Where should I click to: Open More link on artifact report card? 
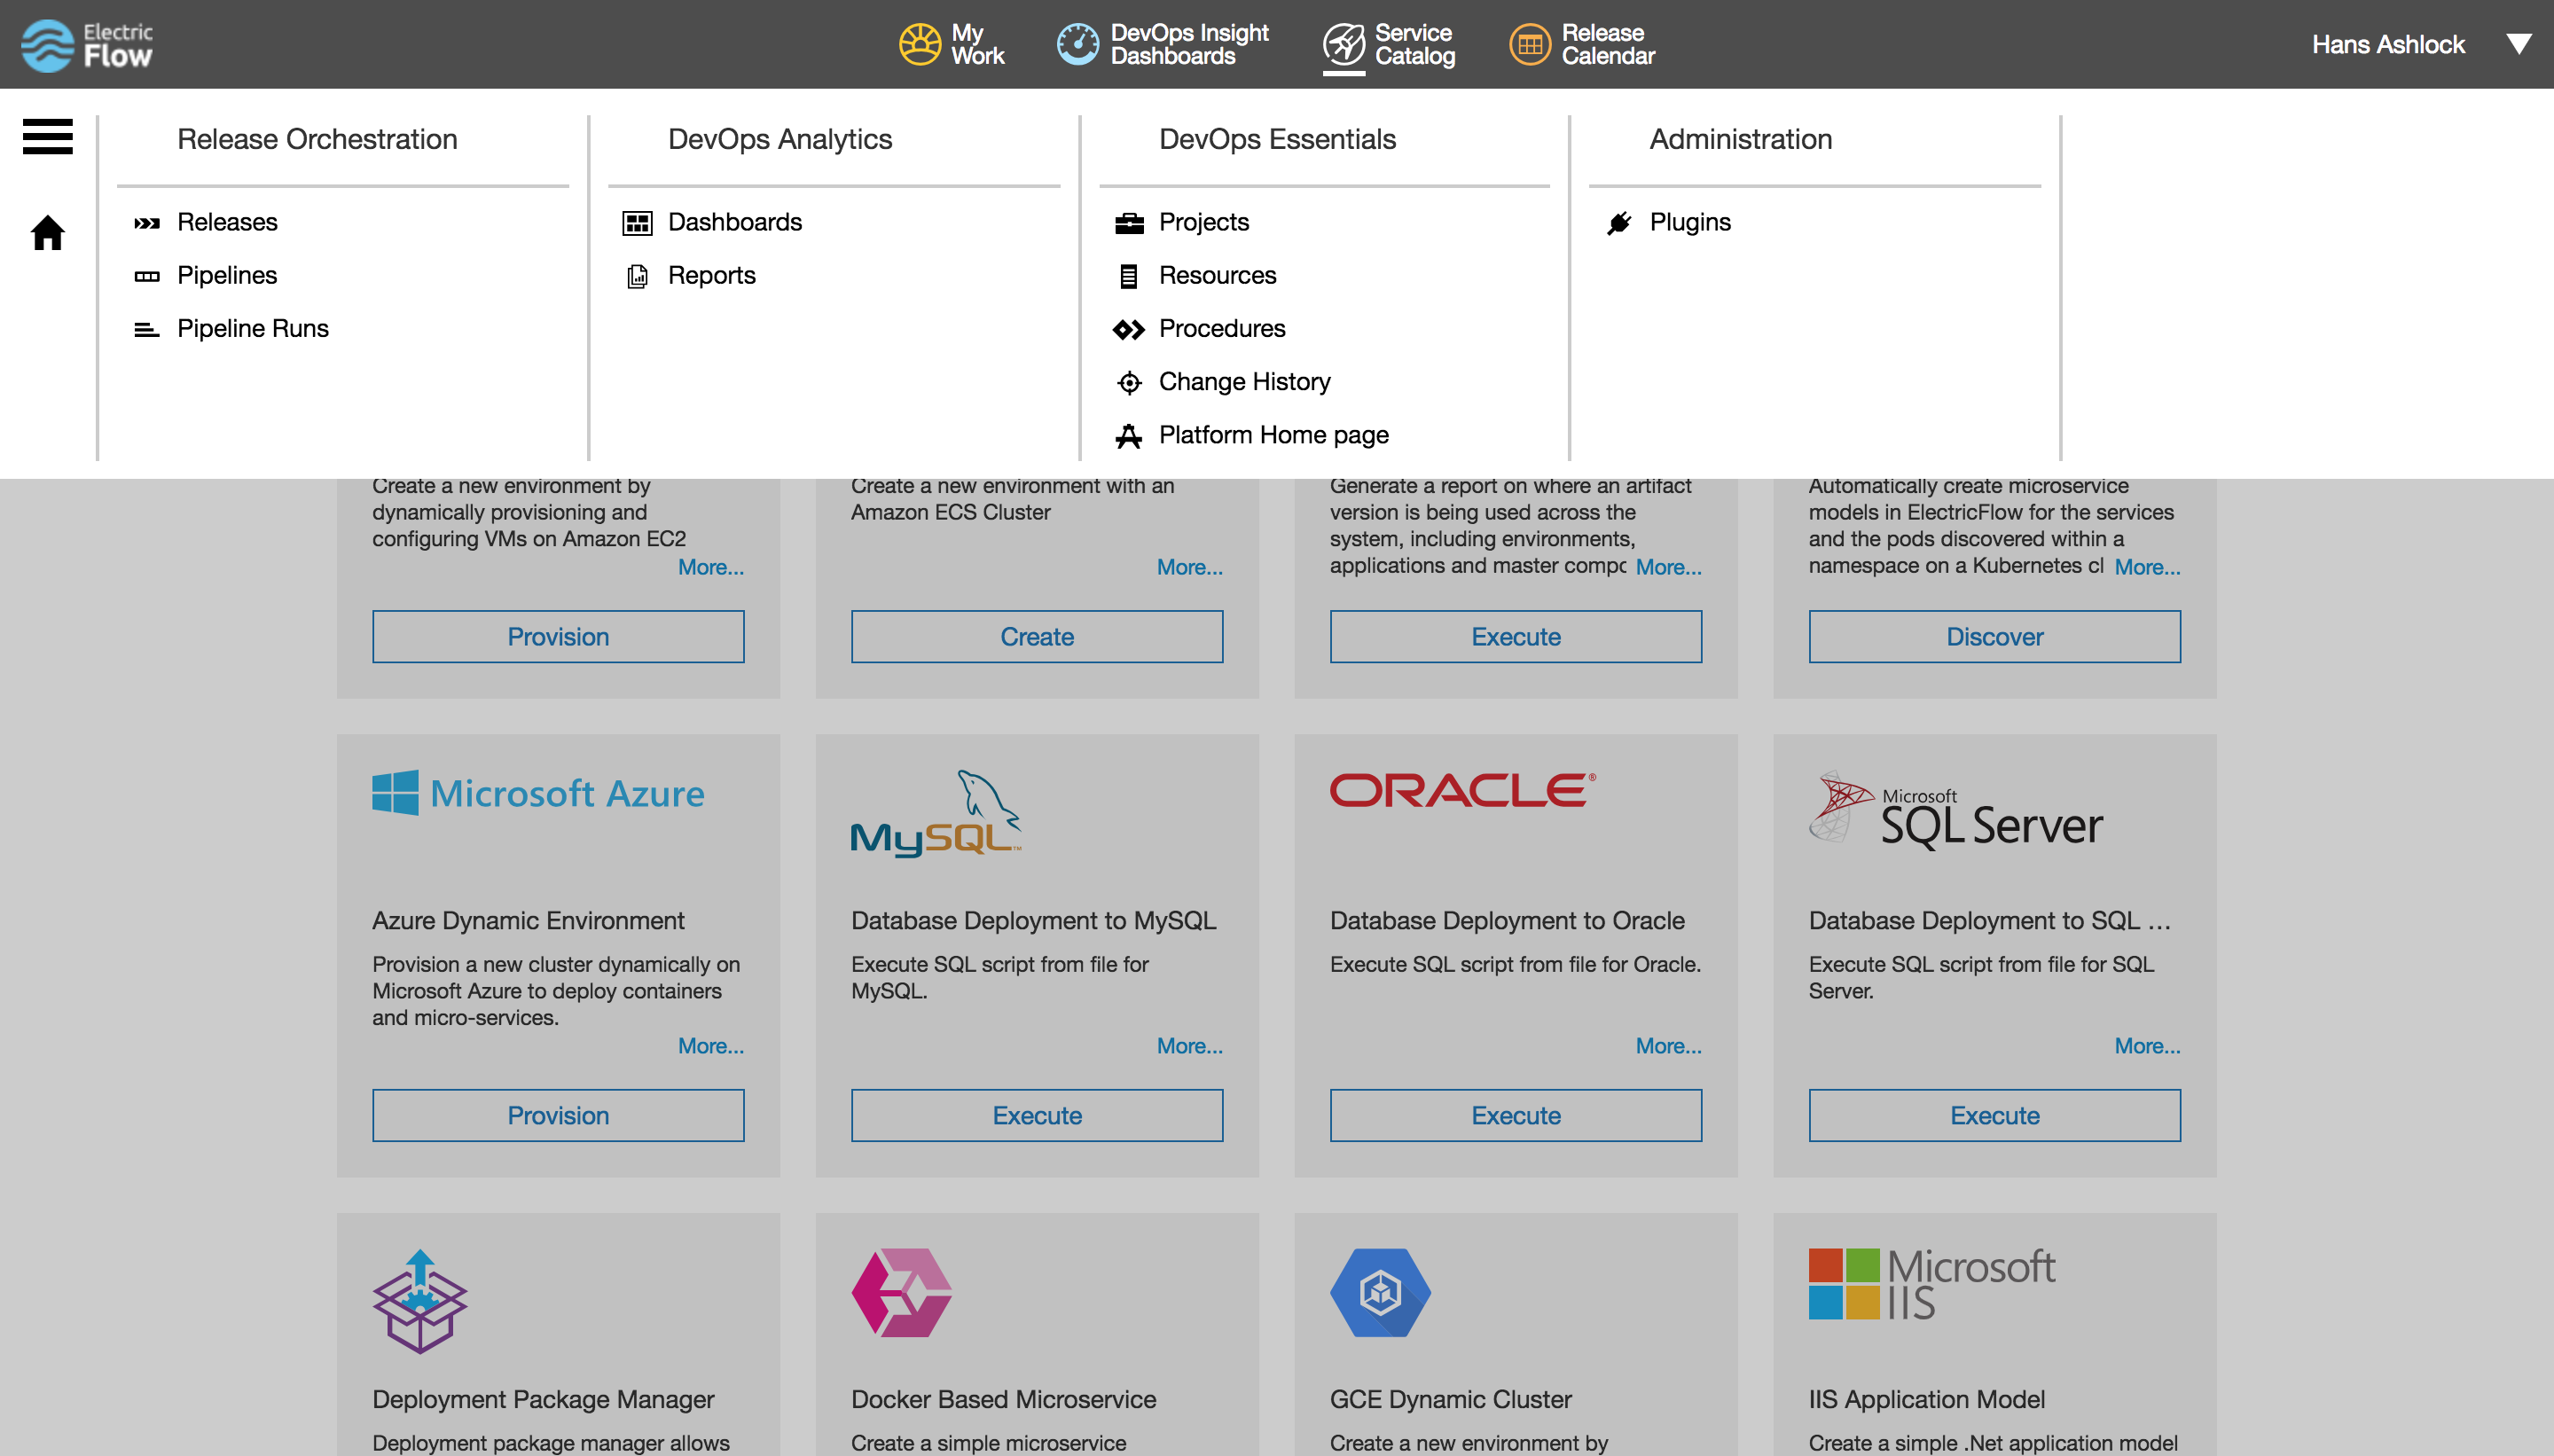pyautogui.click(x=1669, y=567)
